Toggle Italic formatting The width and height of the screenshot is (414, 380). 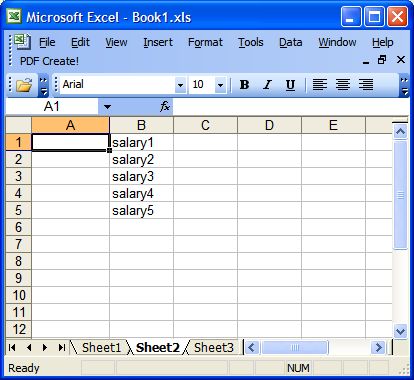click(267, 85)
